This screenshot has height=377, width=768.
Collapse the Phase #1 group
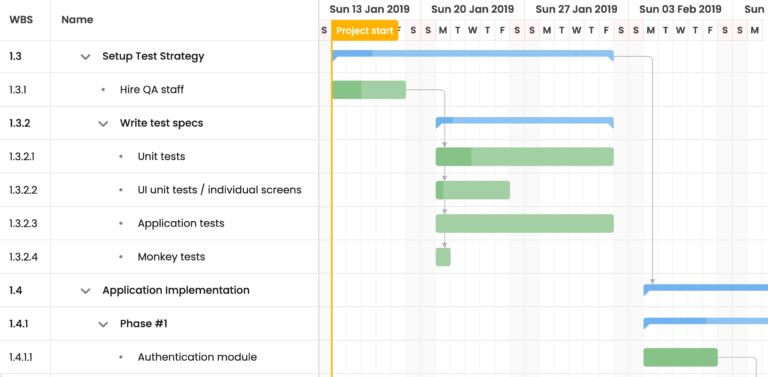(x=103, y=324)
